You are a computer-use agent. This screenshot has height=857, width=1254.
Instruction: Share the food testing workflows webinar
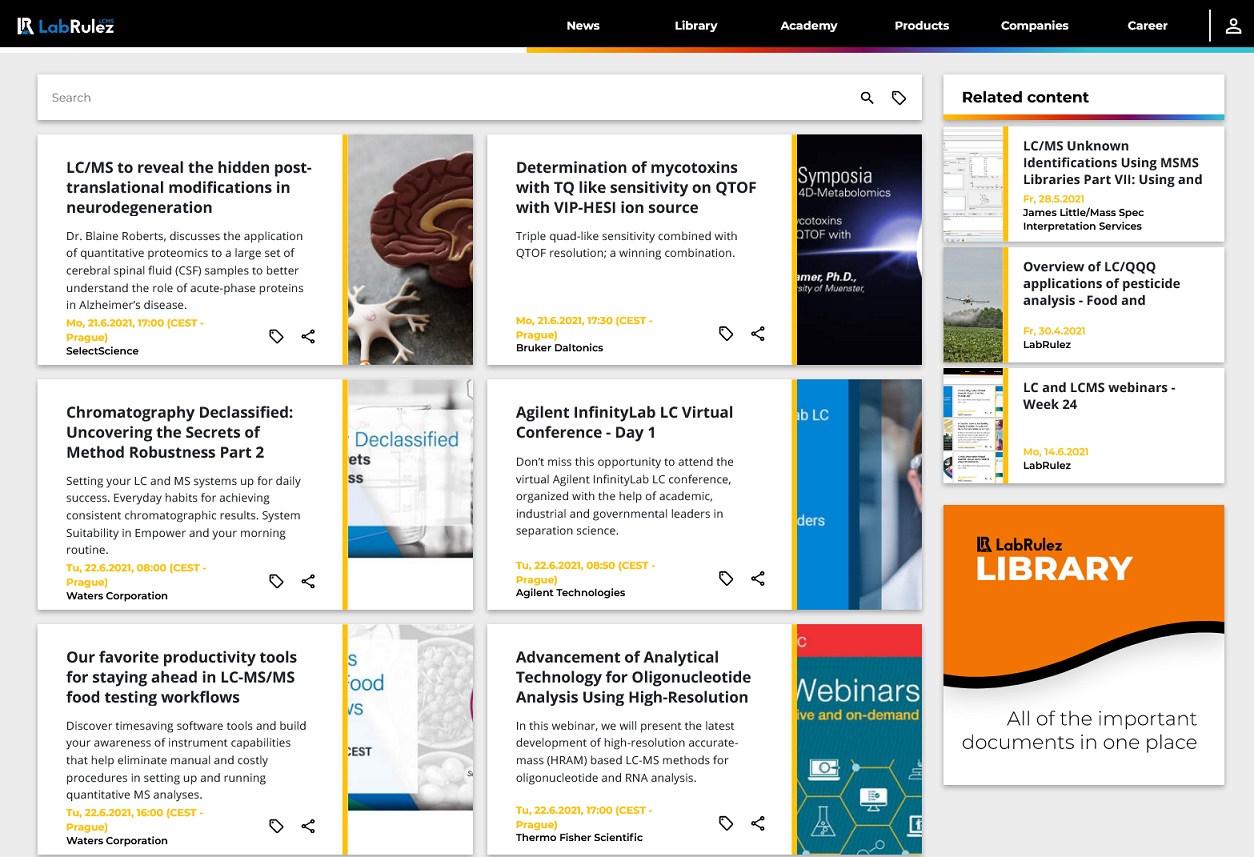tap(308, 826)
